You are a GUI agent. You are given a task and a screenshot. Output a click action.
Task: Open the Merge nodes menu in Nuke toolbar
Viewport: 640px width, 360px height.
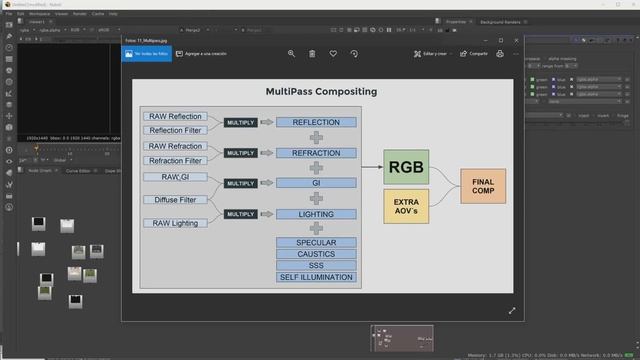pyautogui.click(x=9, y=105)
